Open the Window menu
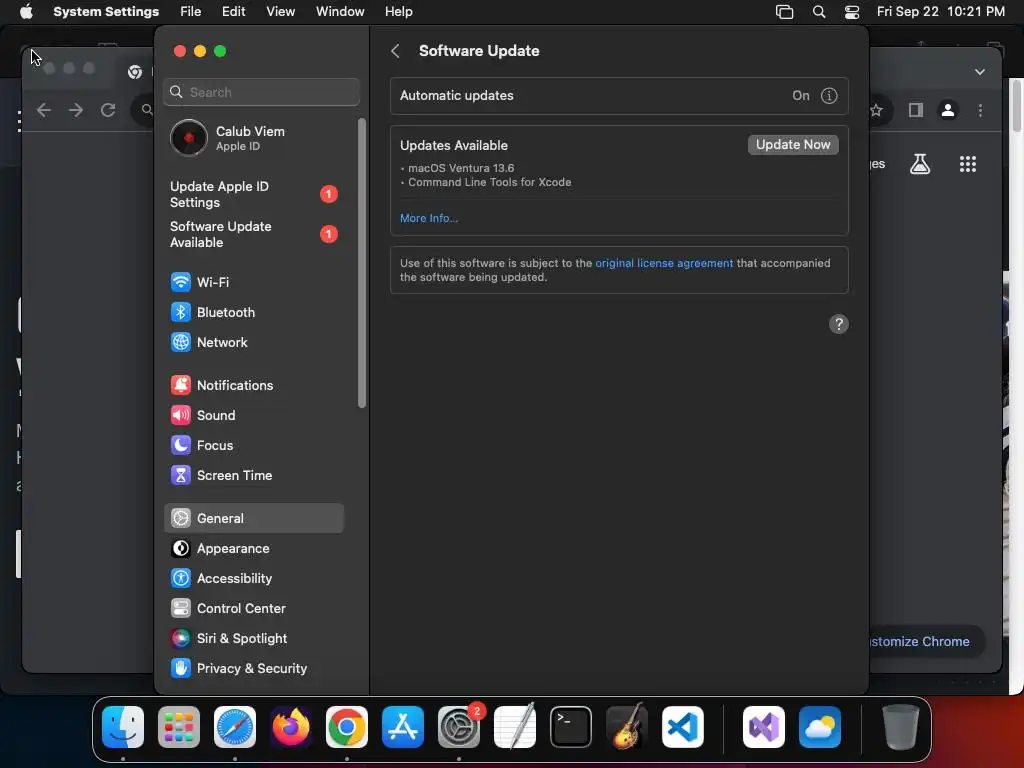This screenshot has height=768, width=1024. click(x=340, y=12)
